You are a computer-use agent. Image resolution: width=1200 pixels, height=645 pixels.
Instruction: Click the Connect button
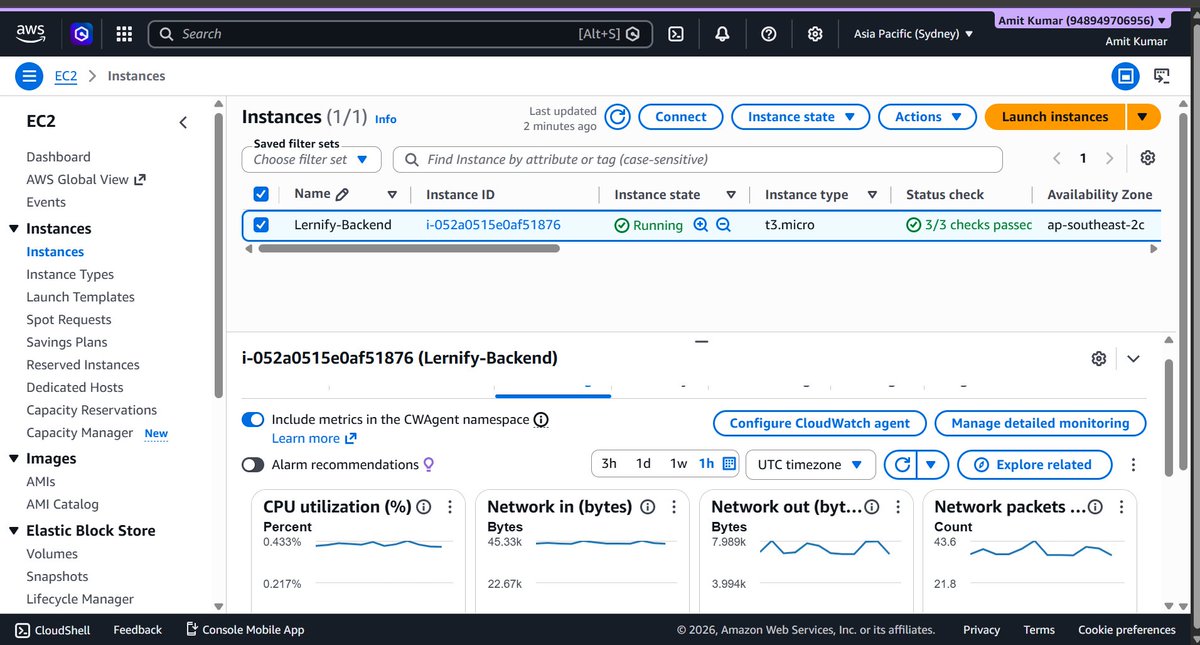pos(680,117)
